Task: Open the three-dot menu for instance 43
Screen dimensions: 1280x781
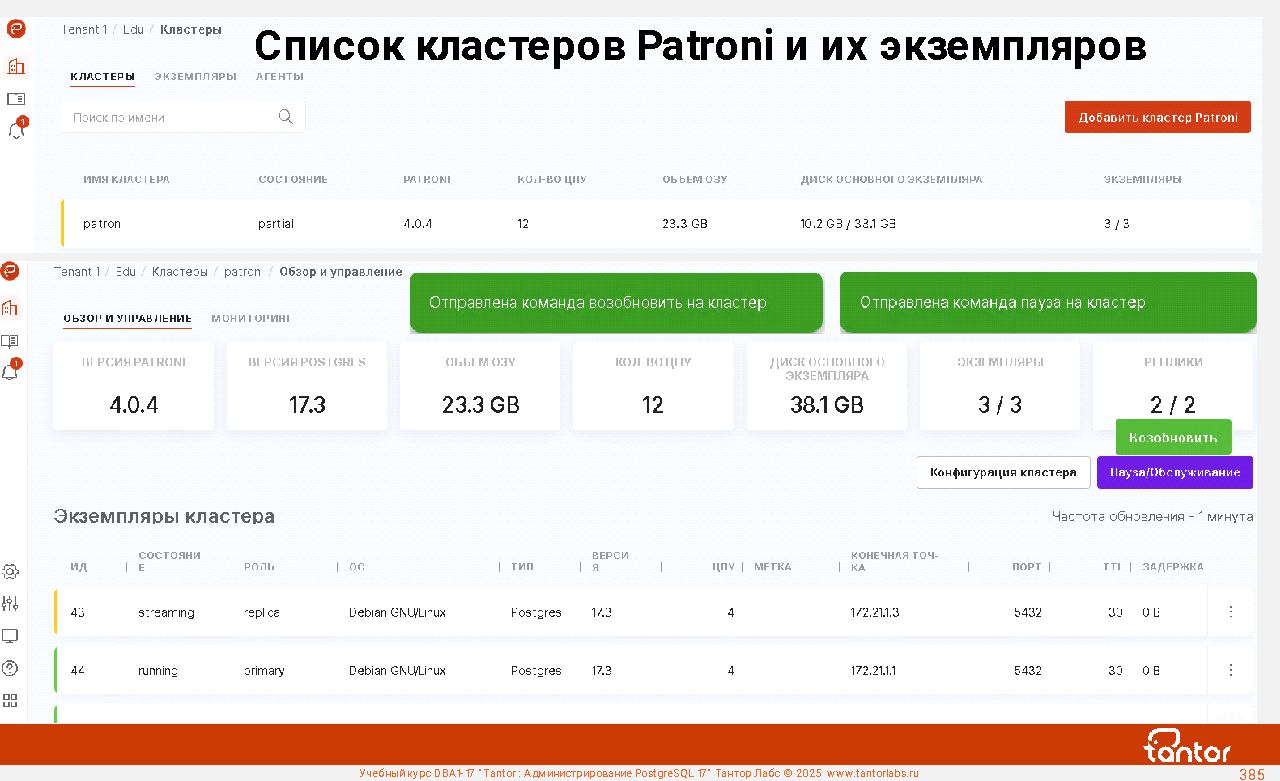Action: (x=1231, y=612)
